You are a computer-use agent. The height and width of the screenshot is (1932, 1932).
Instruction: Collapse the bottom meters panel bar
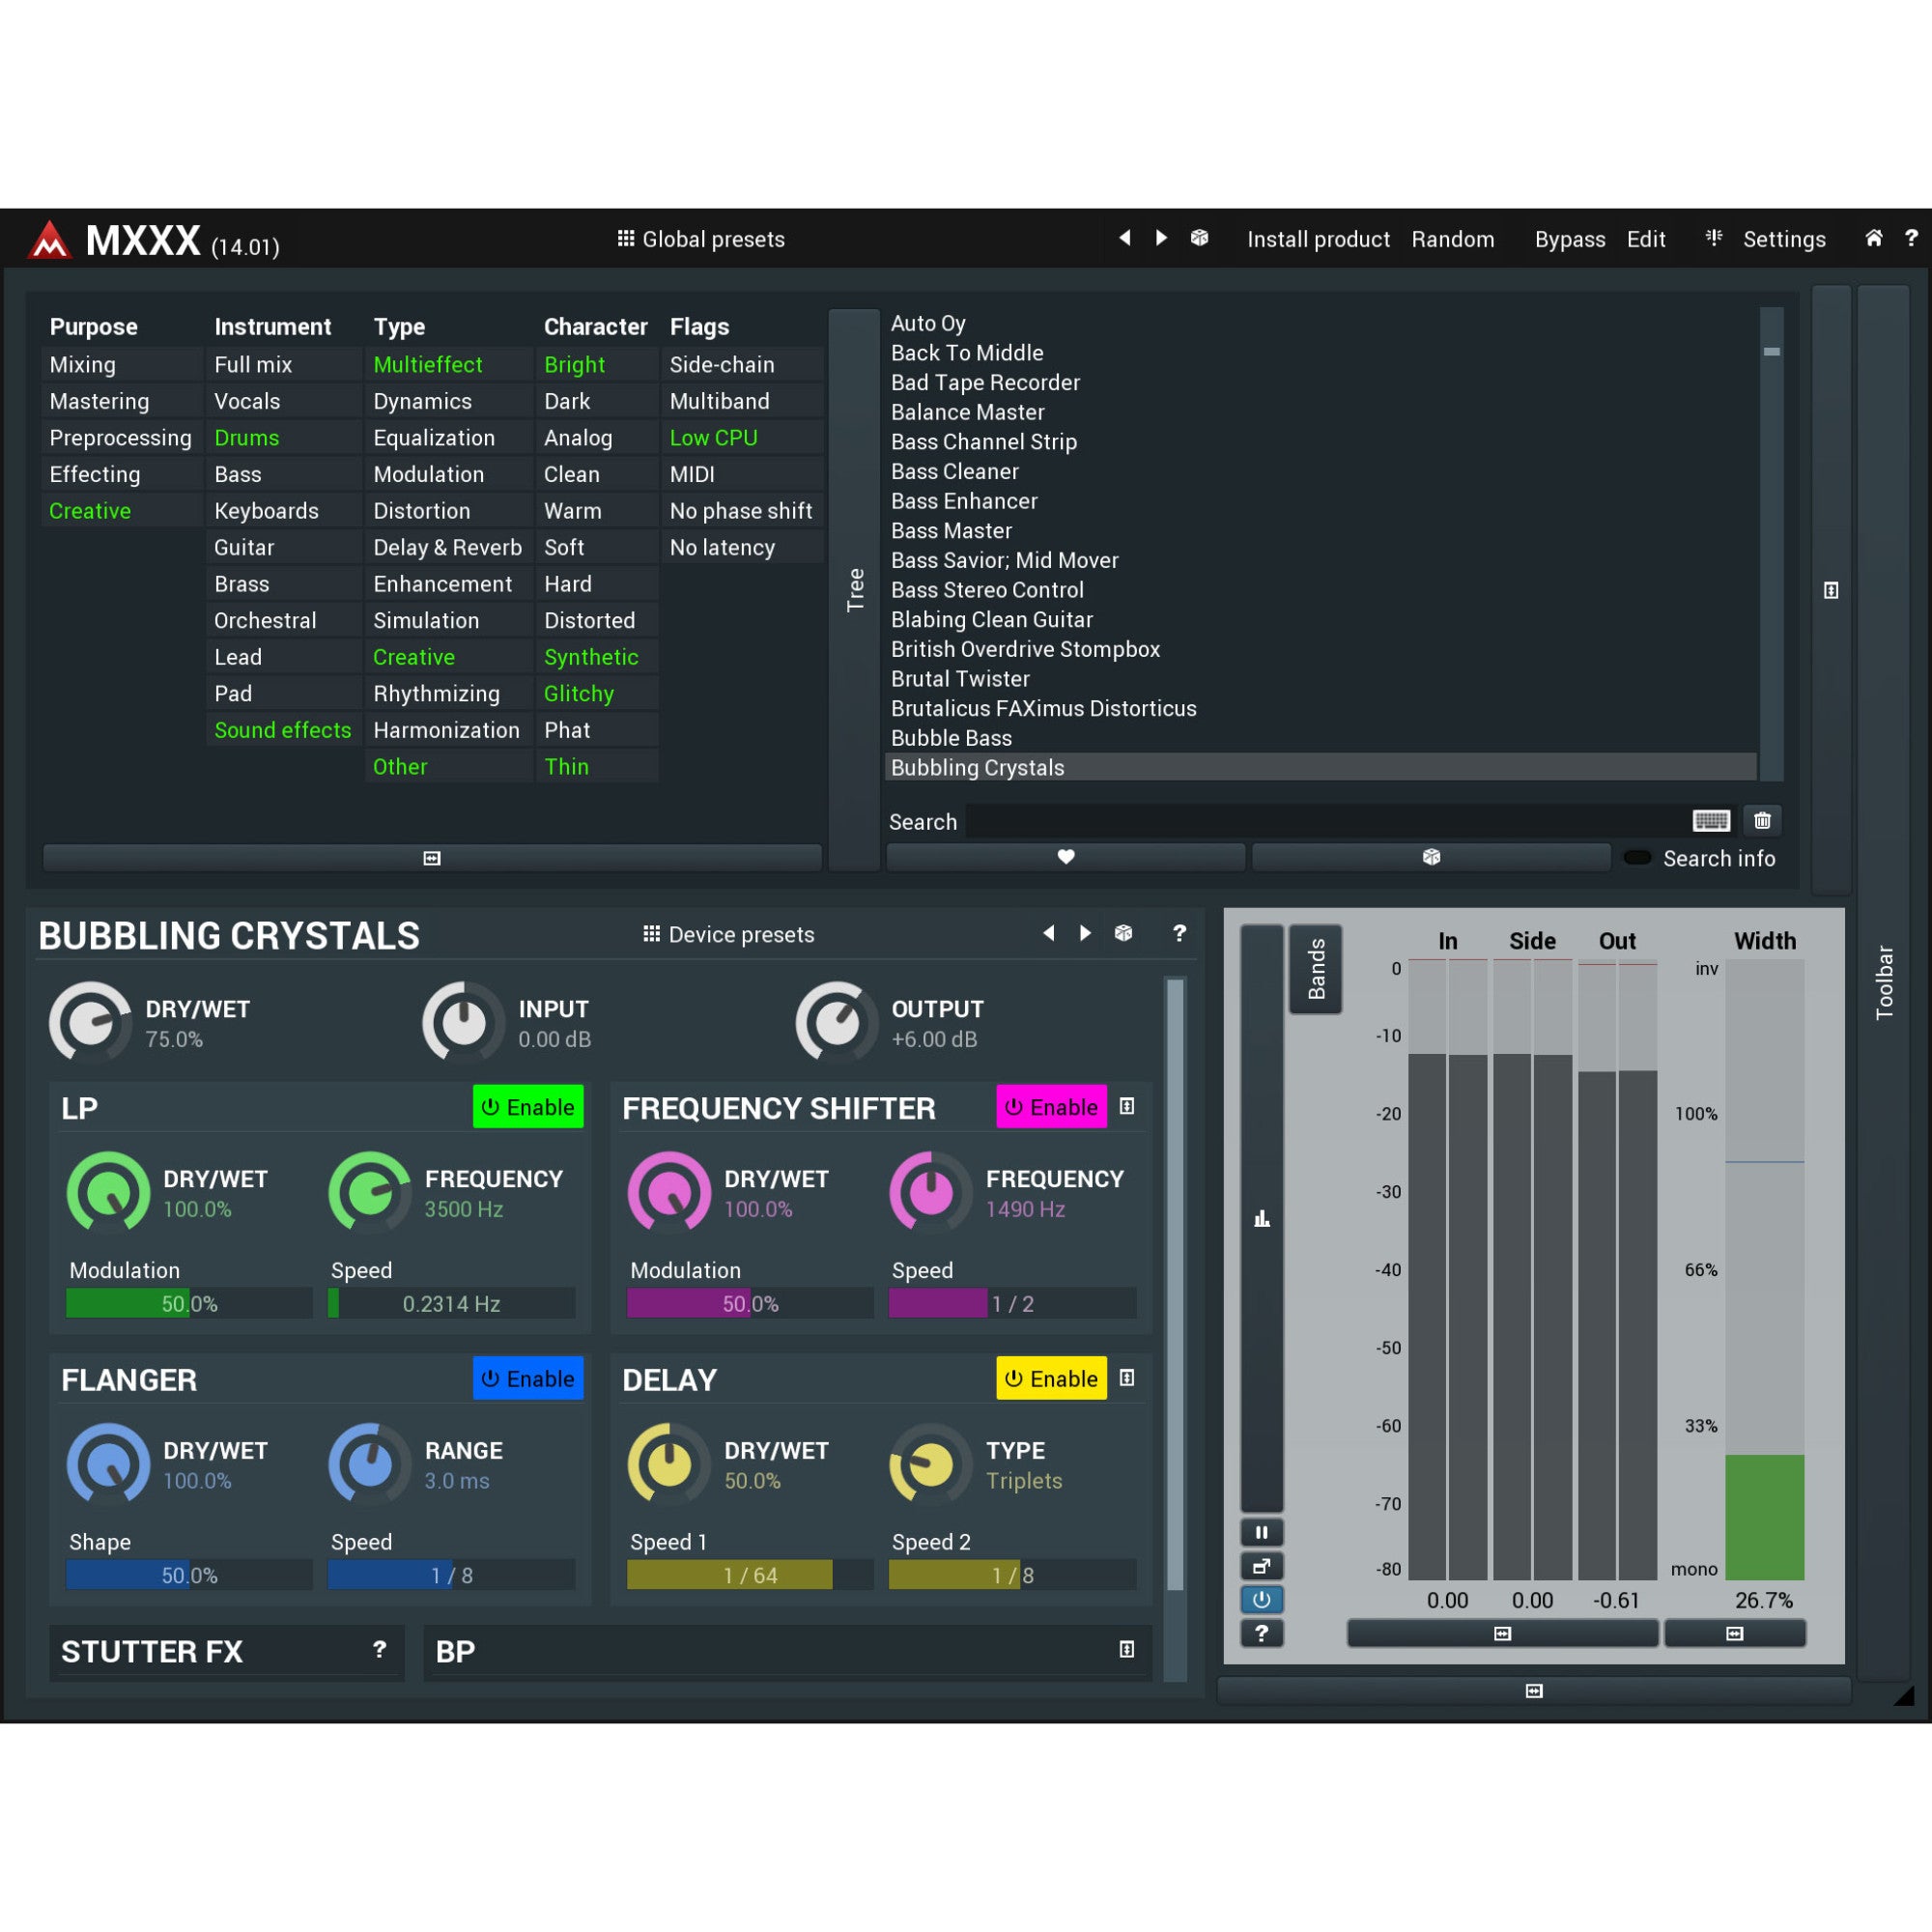coord(1534,1691)
